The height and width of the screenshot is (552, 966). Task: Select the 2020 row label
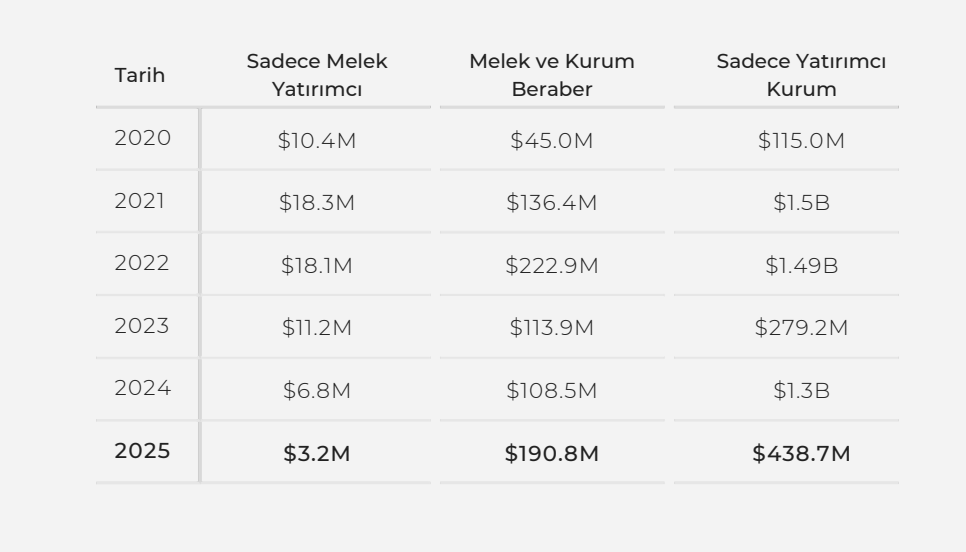pyautogui.click(x=143, y=138)
